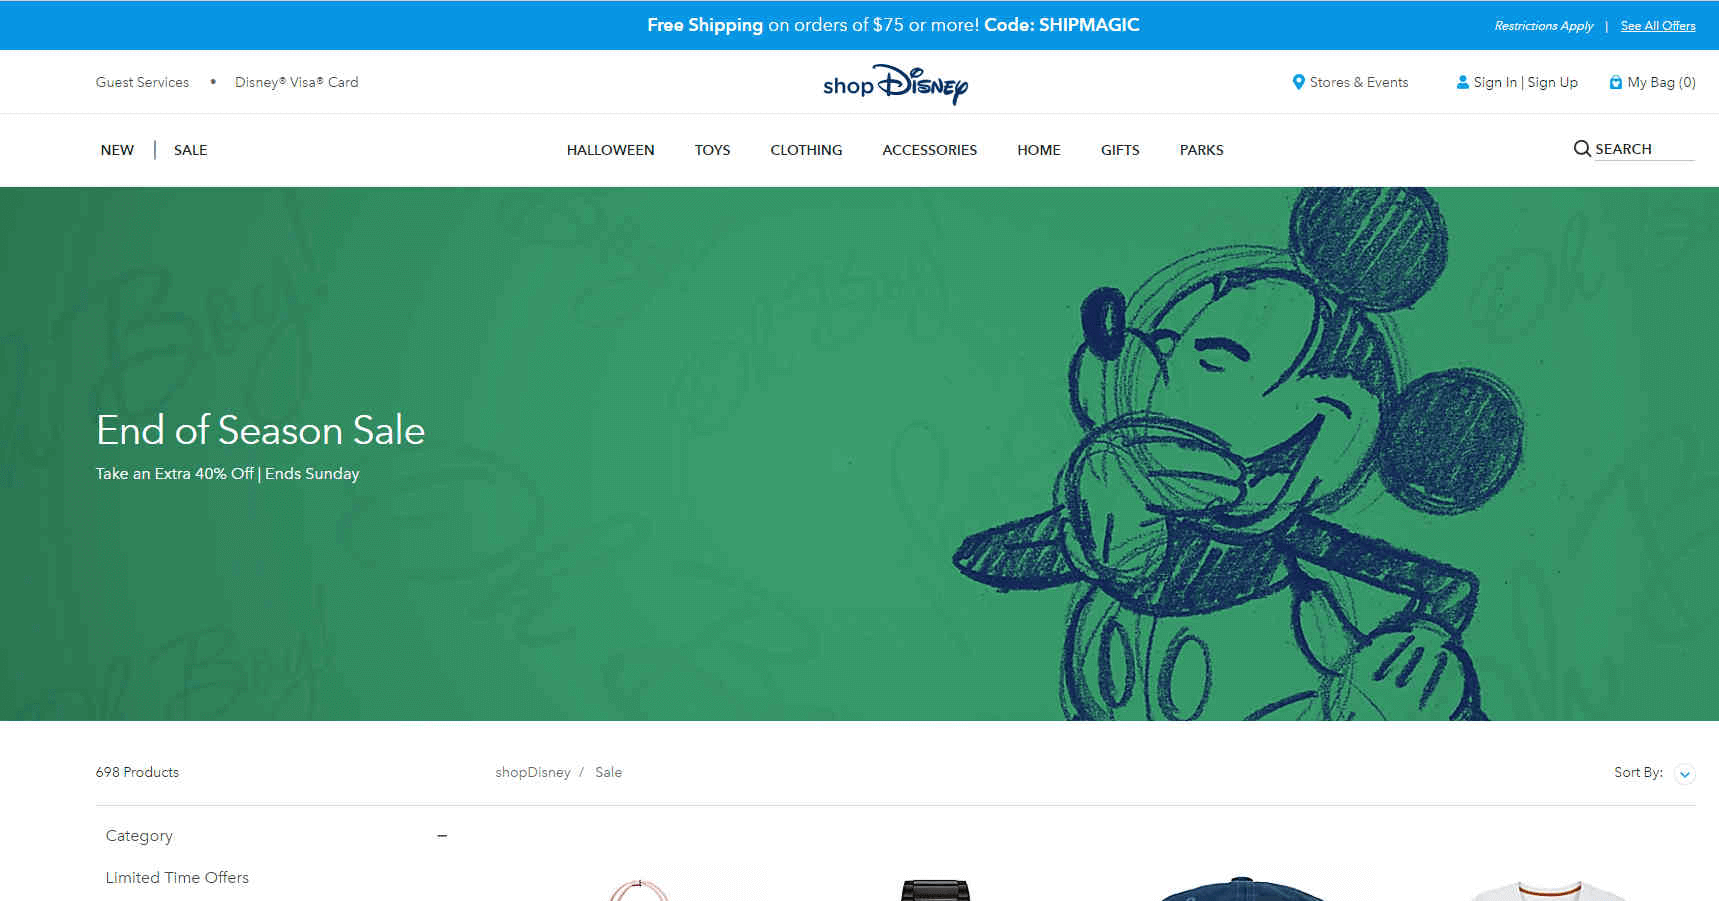Click the Sort By label
The height and width of the screenshot is (901, 1719).
coord(1638,772)
